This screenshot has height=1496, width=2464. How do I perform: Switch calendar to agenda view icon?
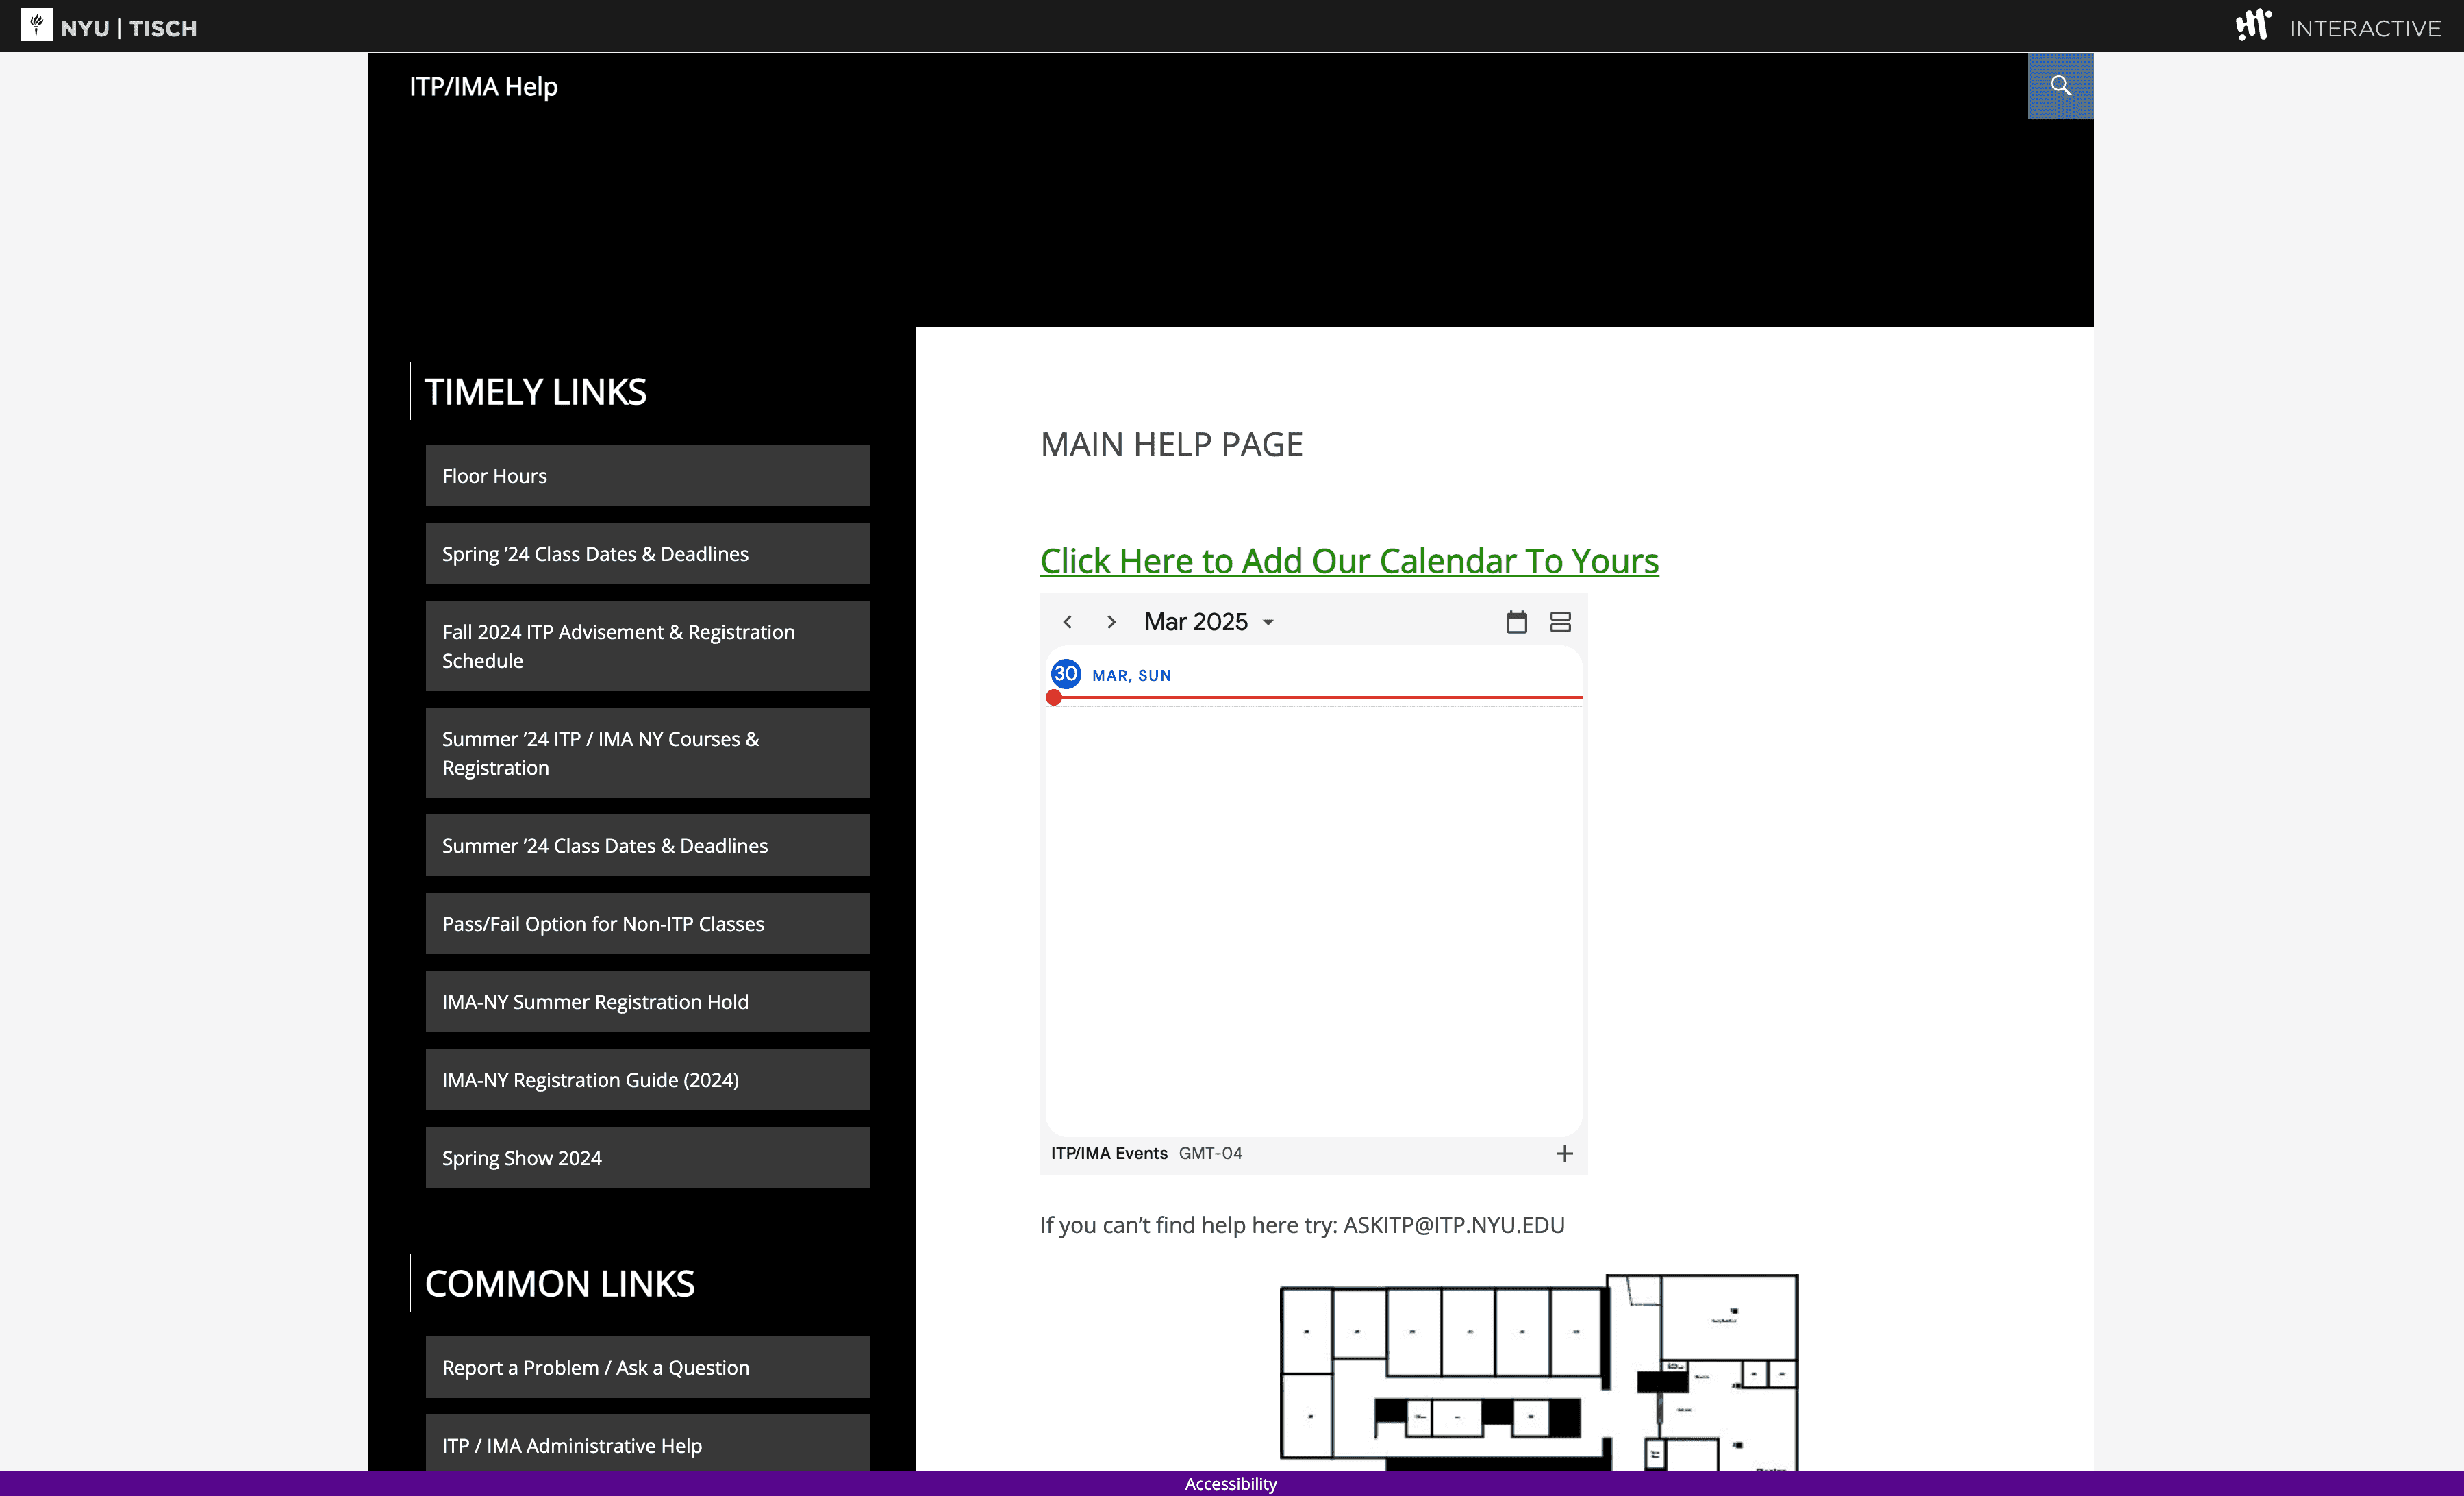(1561, 622)
